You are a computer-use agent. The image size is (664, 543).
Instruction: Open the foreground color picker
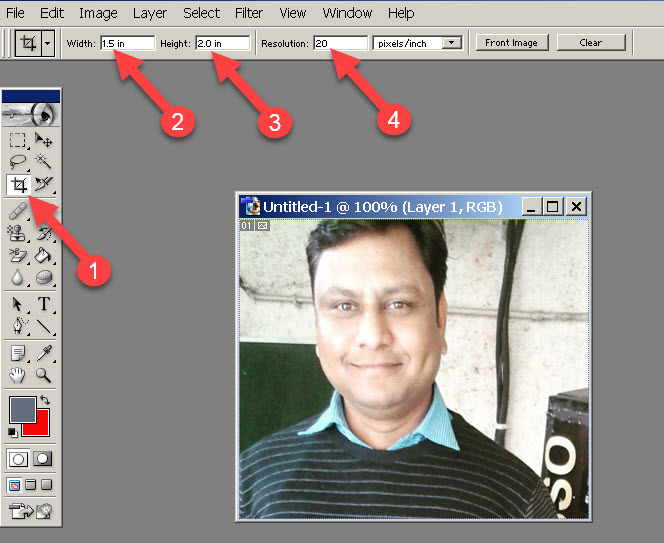pos(22,410)
